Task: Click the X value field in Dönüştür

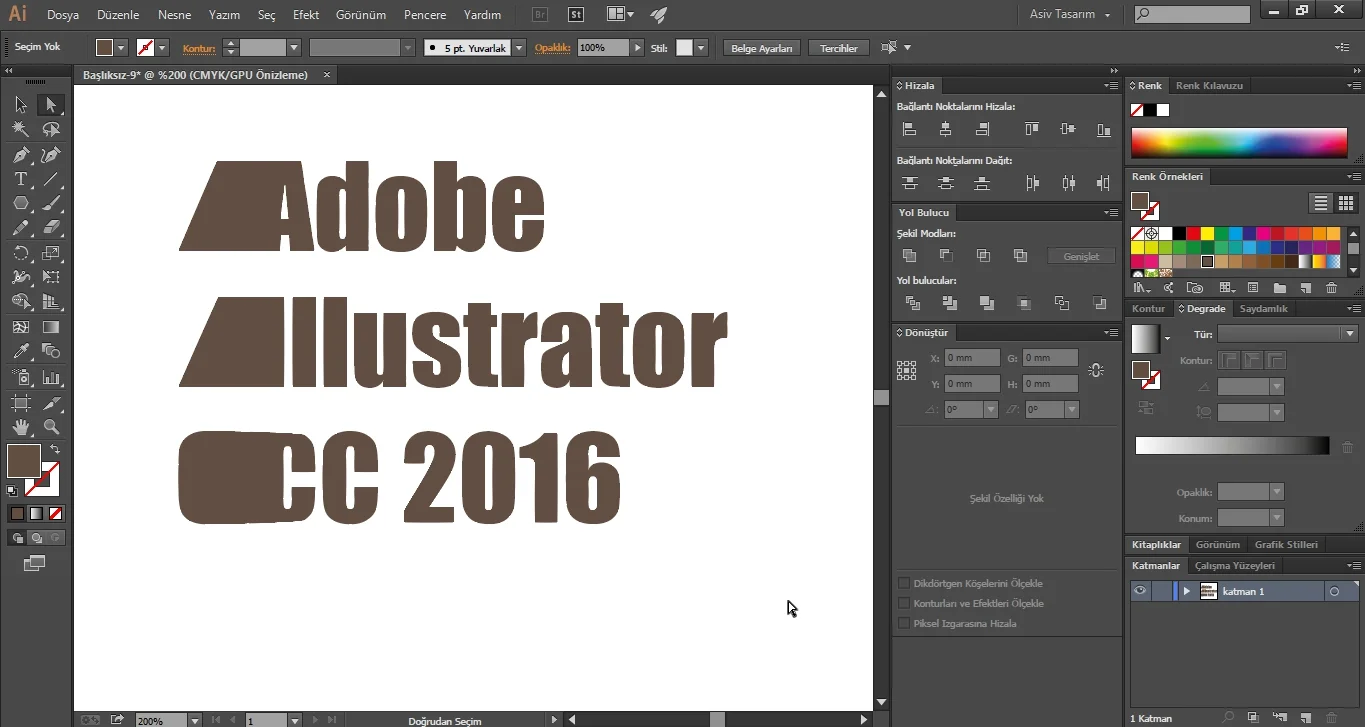Action: coord(972,357)
